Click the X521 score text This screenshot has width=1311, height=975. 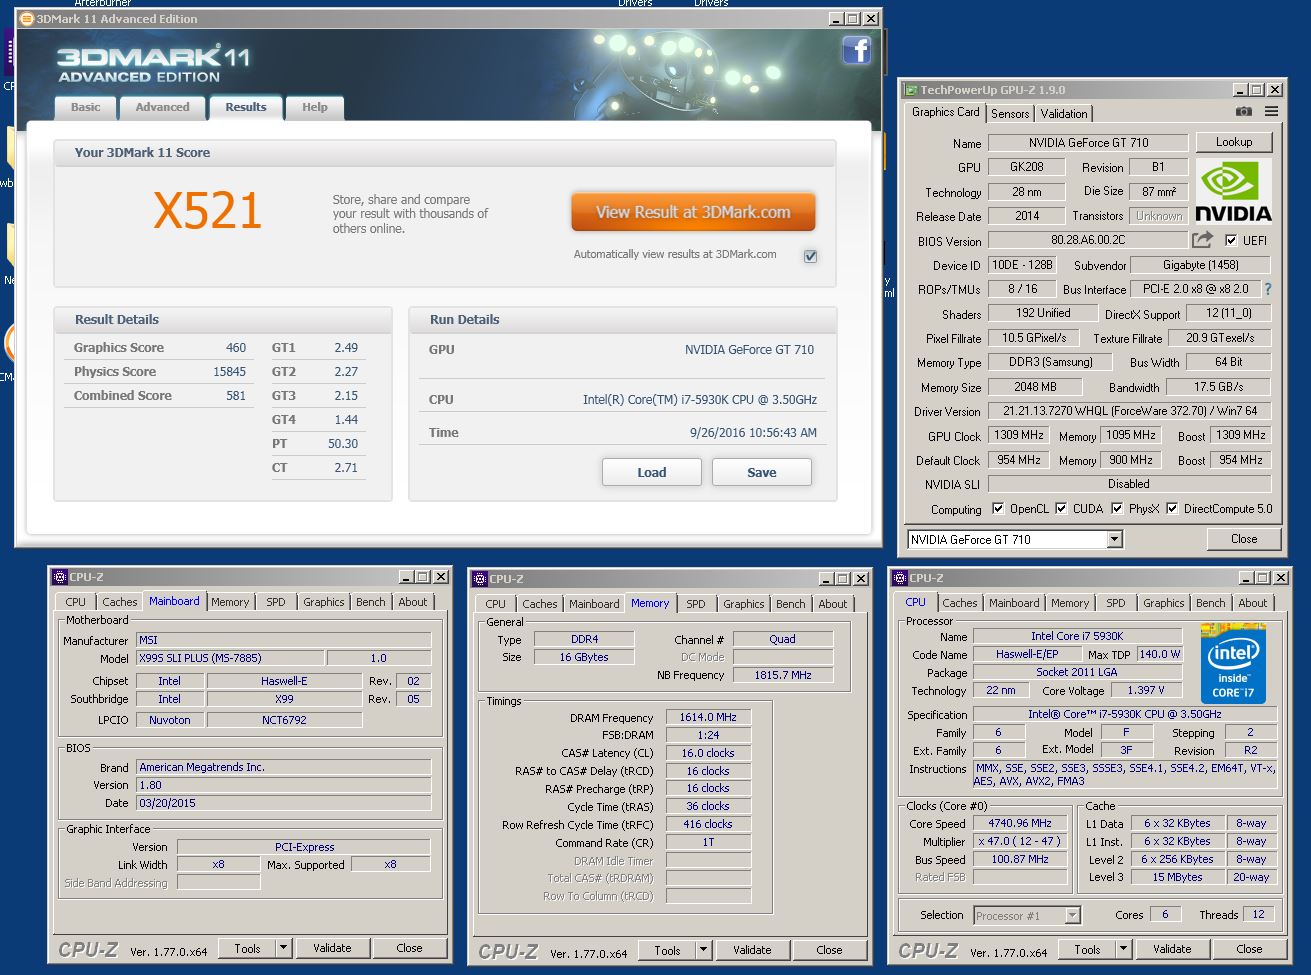tap(207, 210)
